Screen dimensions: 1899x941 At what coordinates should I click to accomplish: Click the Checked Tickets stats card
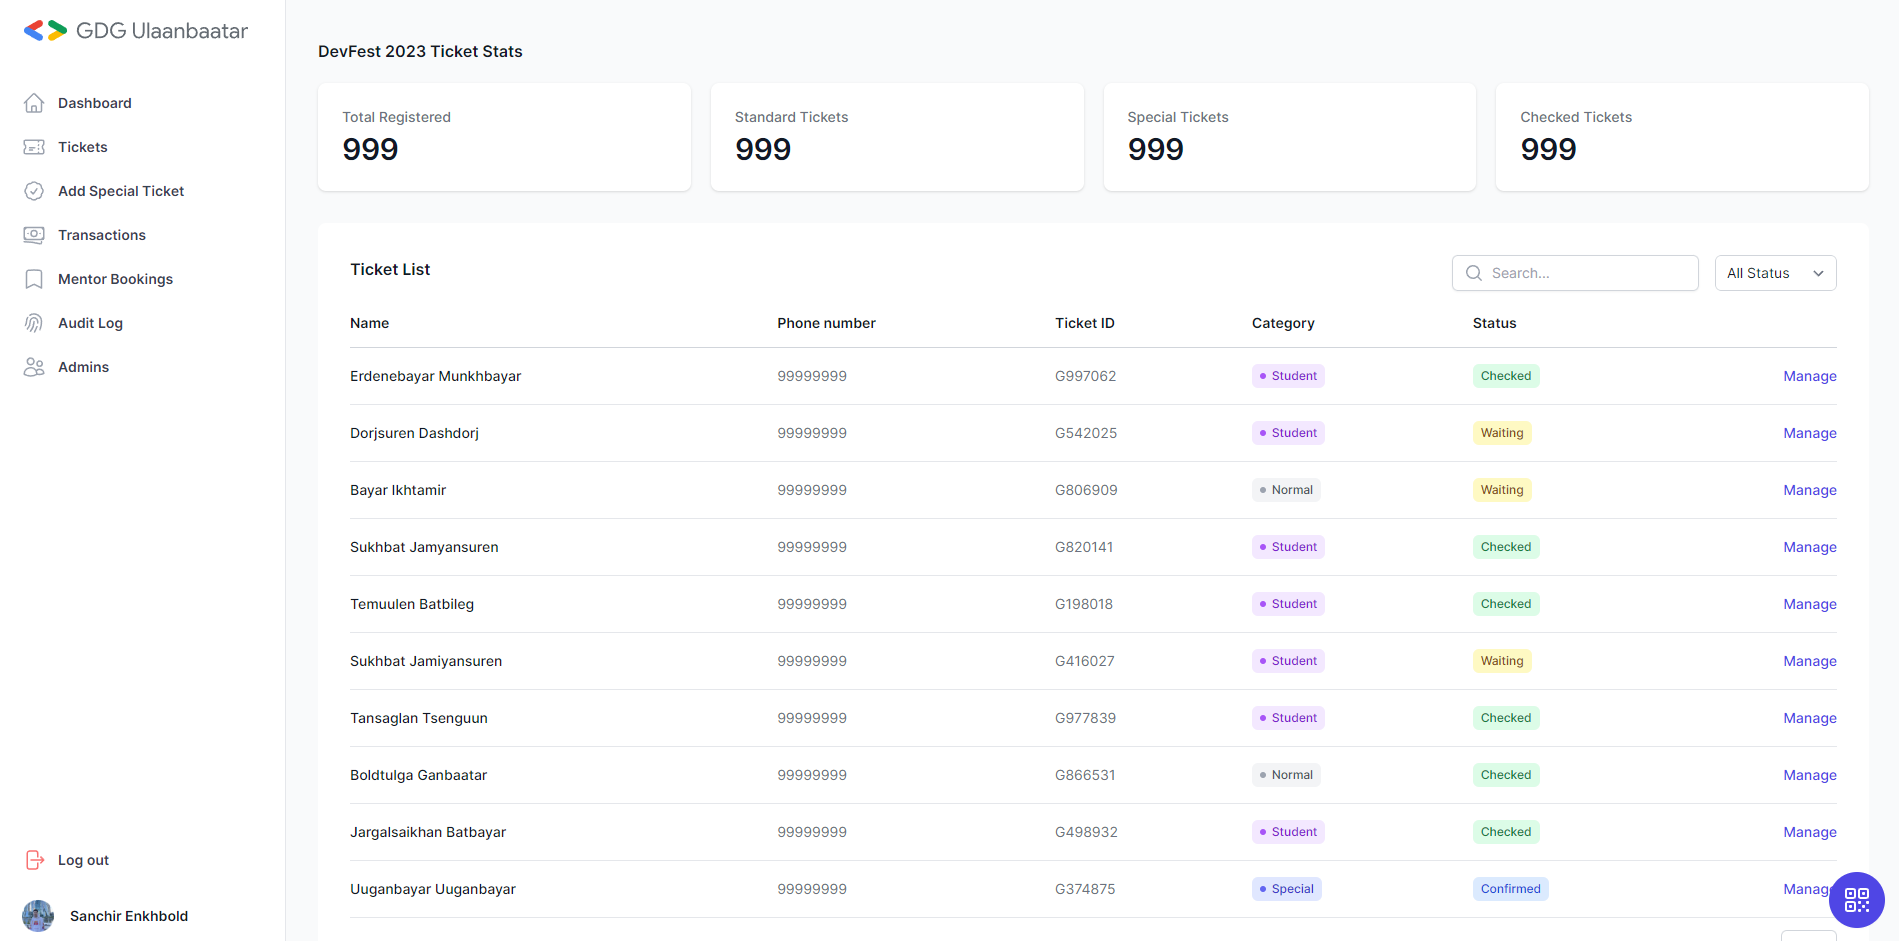(1682, 137)
